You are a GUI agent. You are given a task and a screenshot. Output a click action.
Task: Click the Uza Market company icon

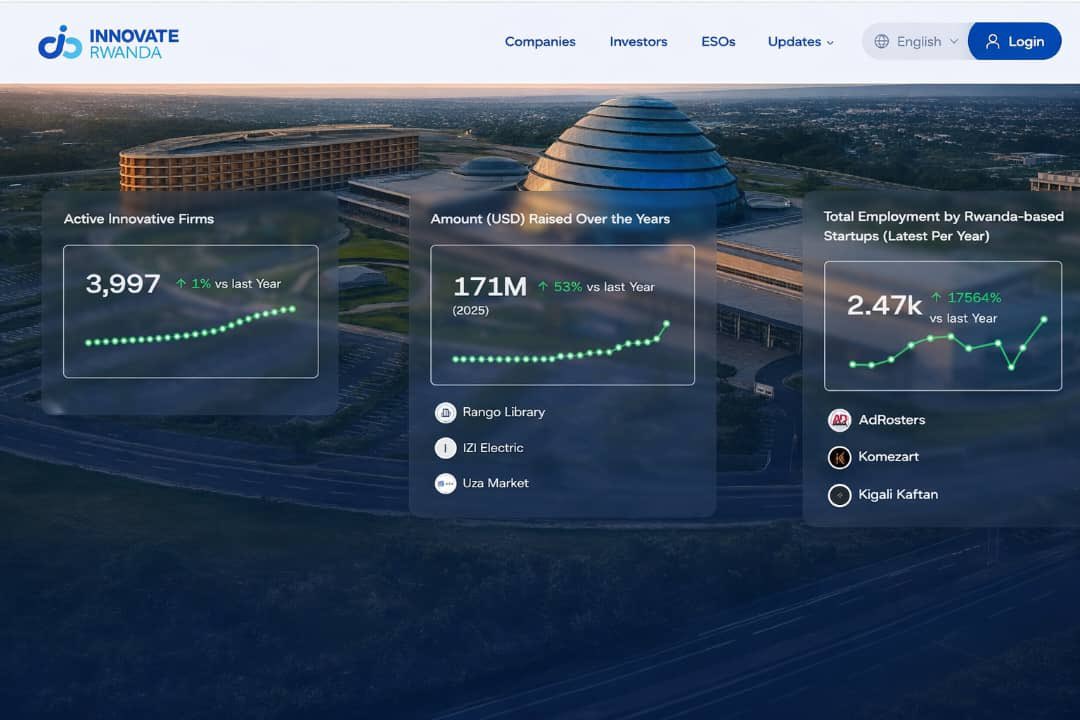445,484
